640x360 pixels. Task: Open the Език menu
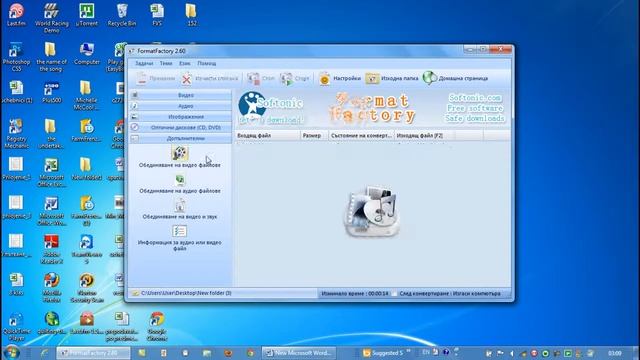184,64
